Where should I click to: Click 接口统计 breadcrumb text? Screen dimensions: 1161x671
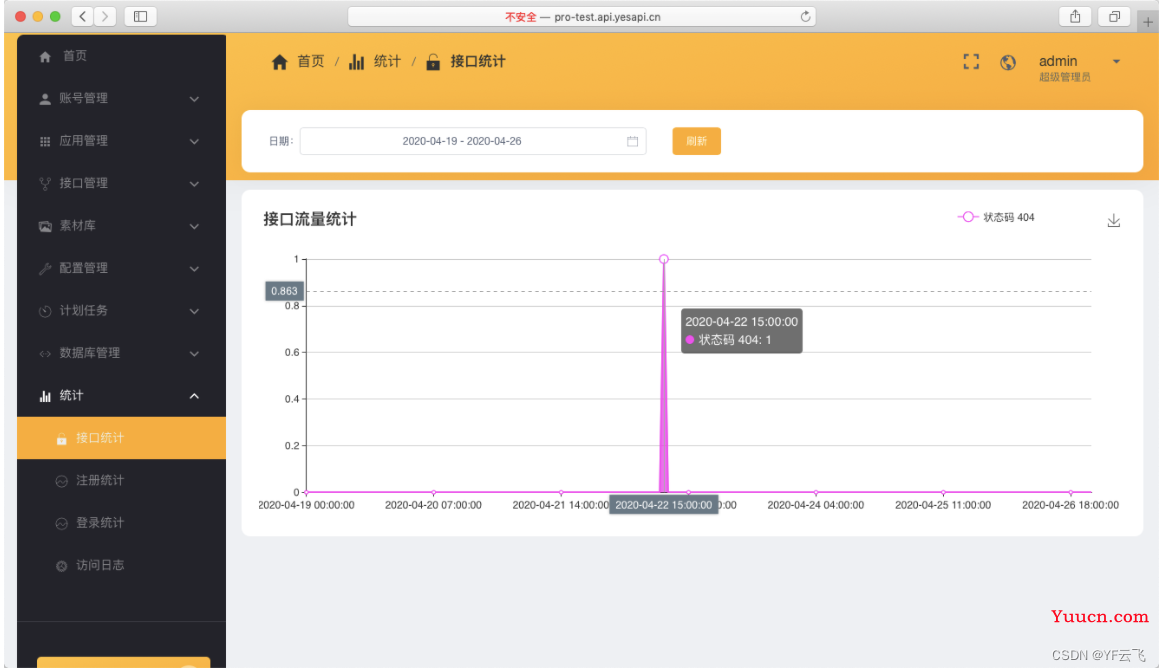pos(478,62)
